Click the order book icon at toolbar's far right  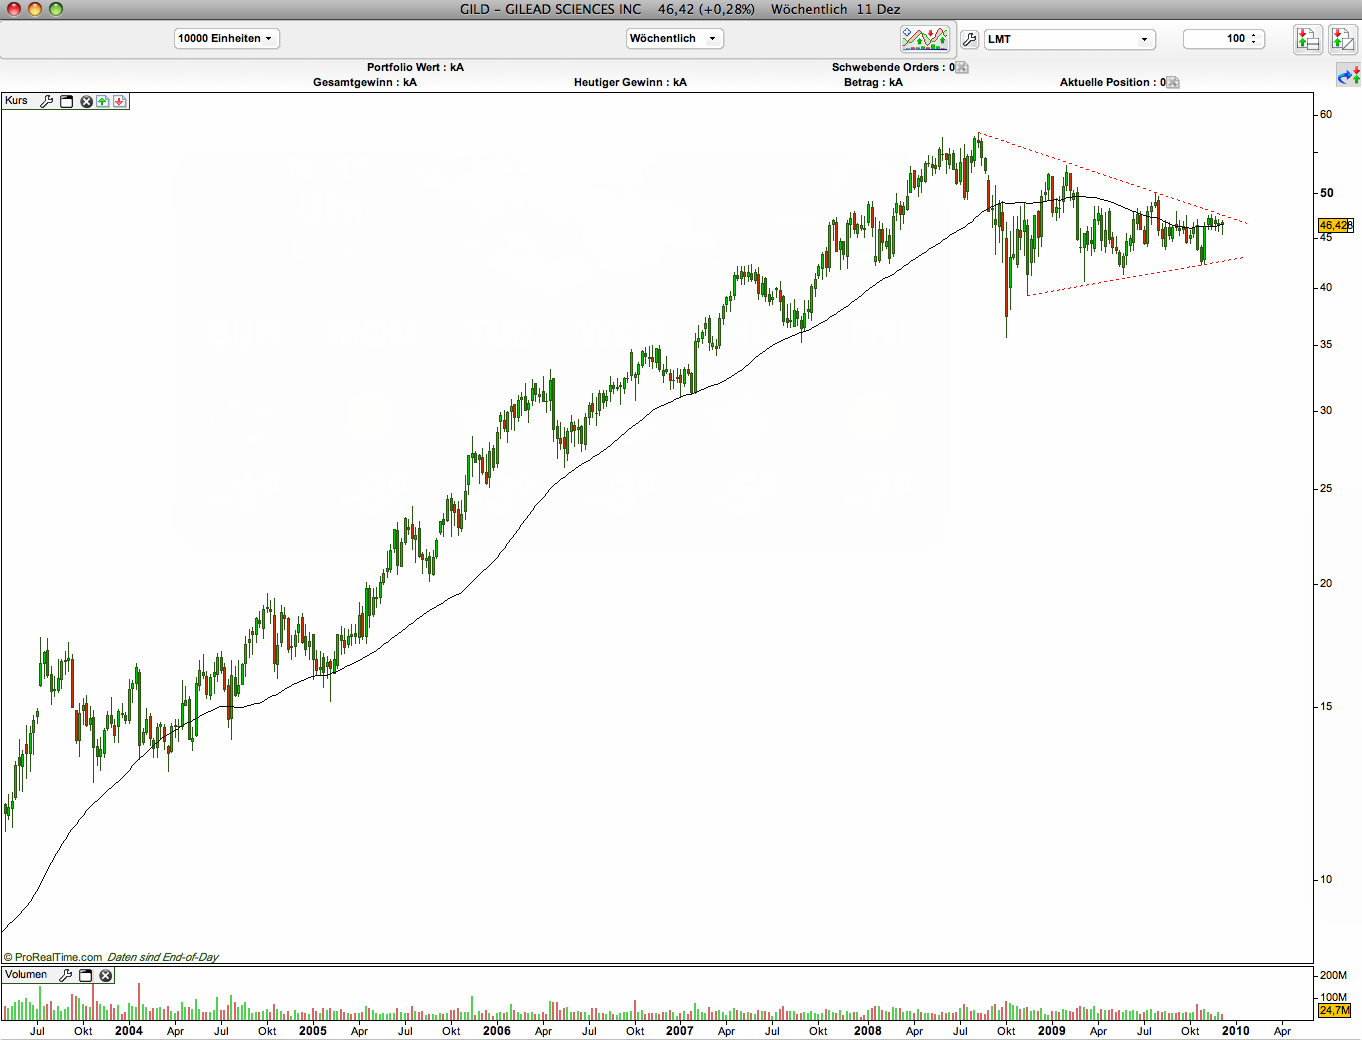point(1341,39)
